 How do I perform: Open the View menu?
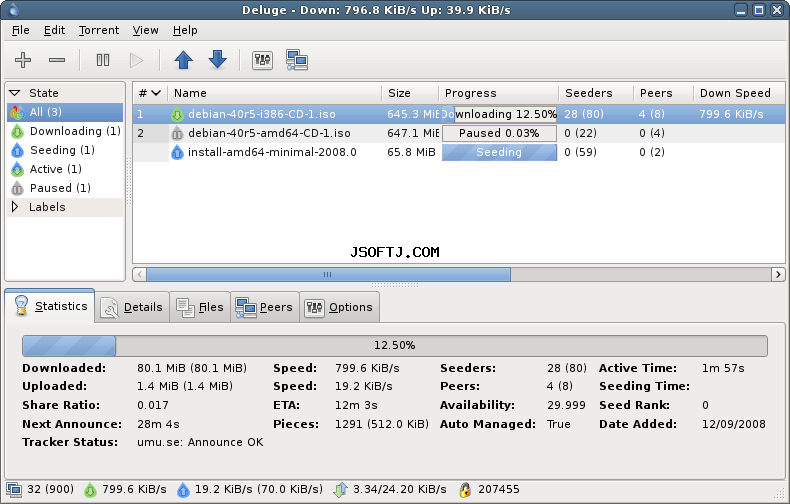[146, 30]
